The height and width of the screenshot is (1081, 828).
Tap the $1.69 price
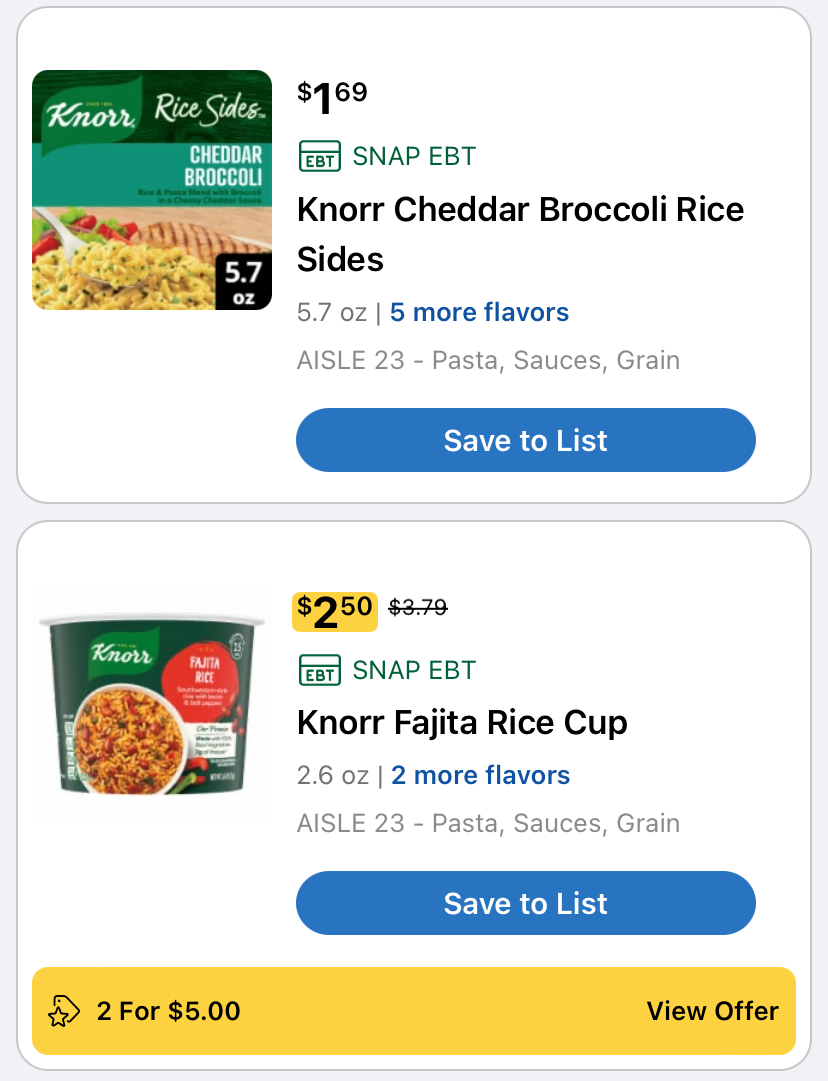pos(332,97)
